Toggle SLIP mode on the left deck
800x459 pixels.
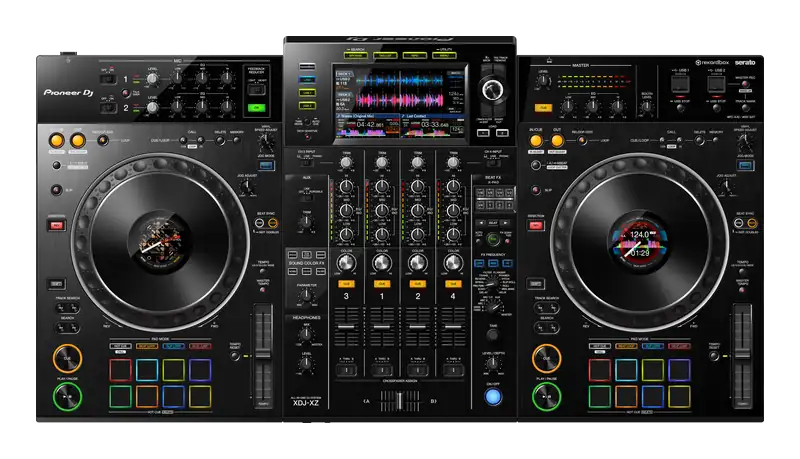coord(57,190)
